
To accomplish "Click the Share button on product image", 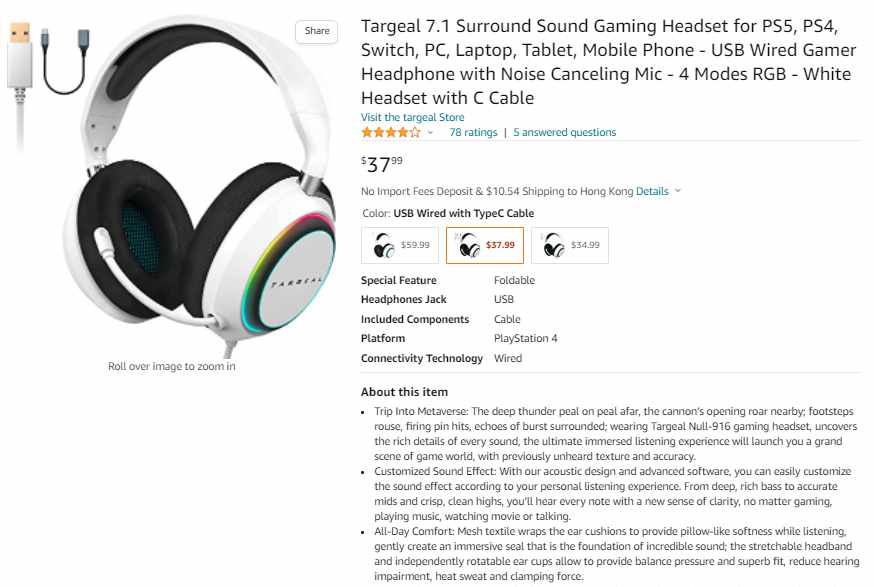I will tap(317, 31).
